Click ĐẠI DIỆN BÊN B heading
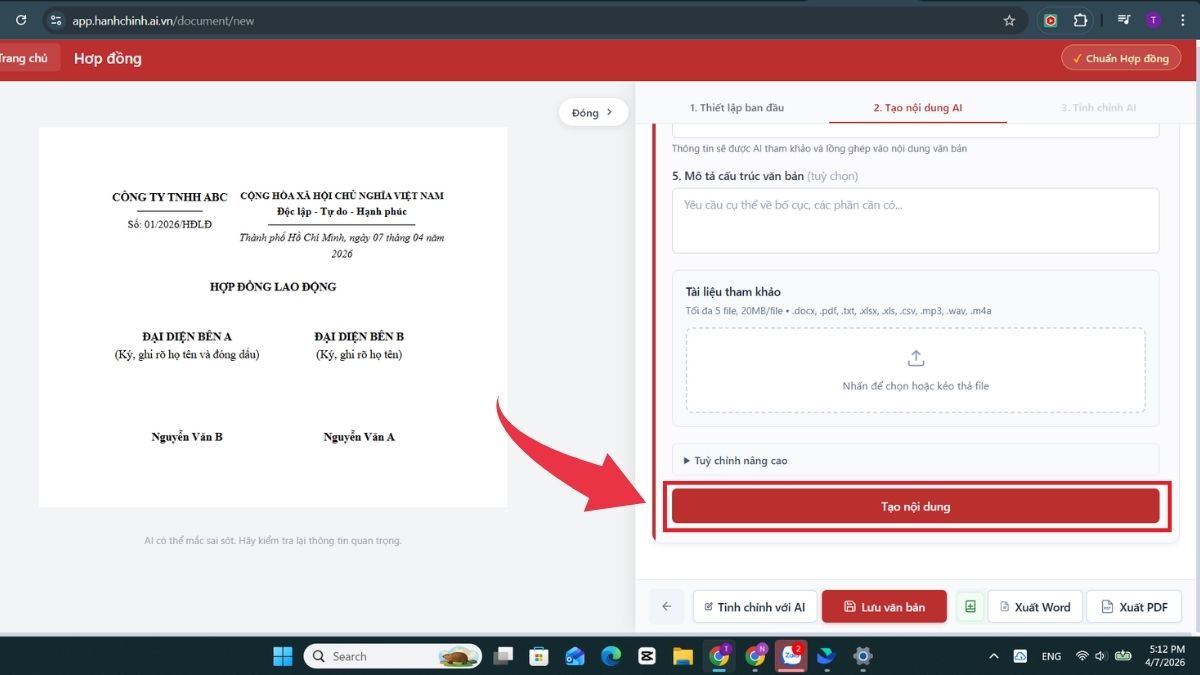 359,336
